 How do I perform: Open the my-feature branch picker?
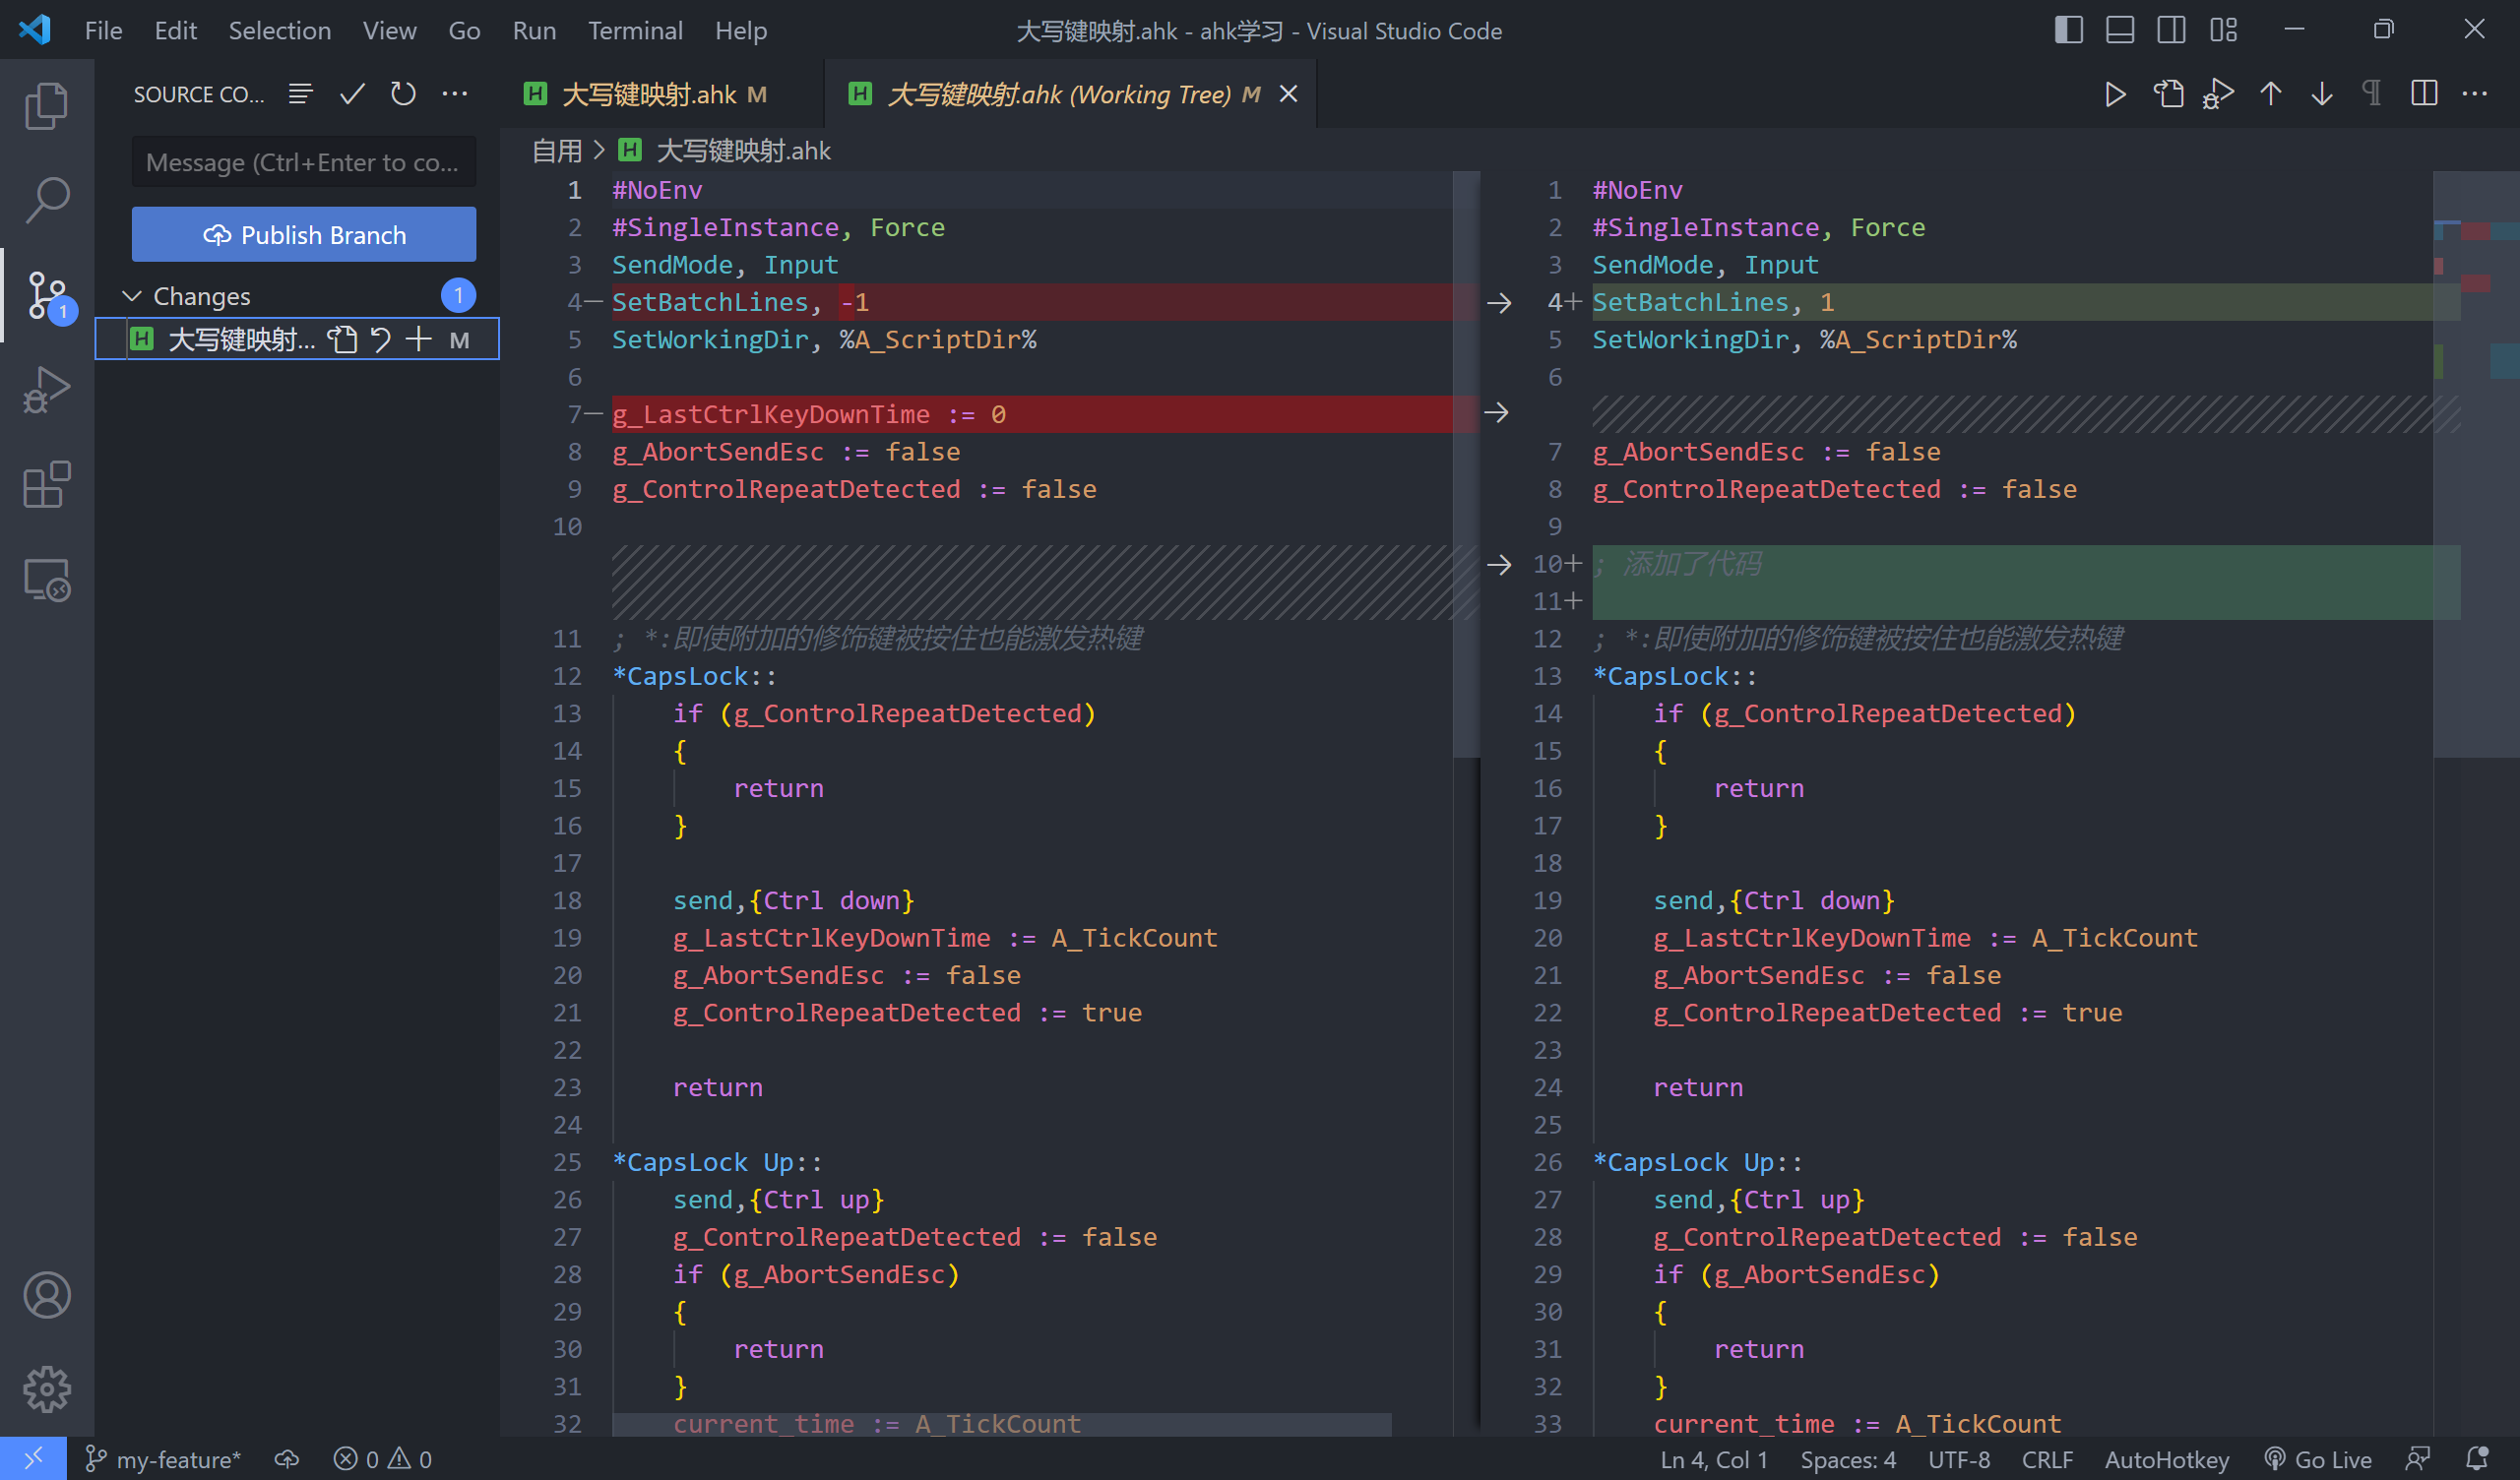coord(164,1459)
